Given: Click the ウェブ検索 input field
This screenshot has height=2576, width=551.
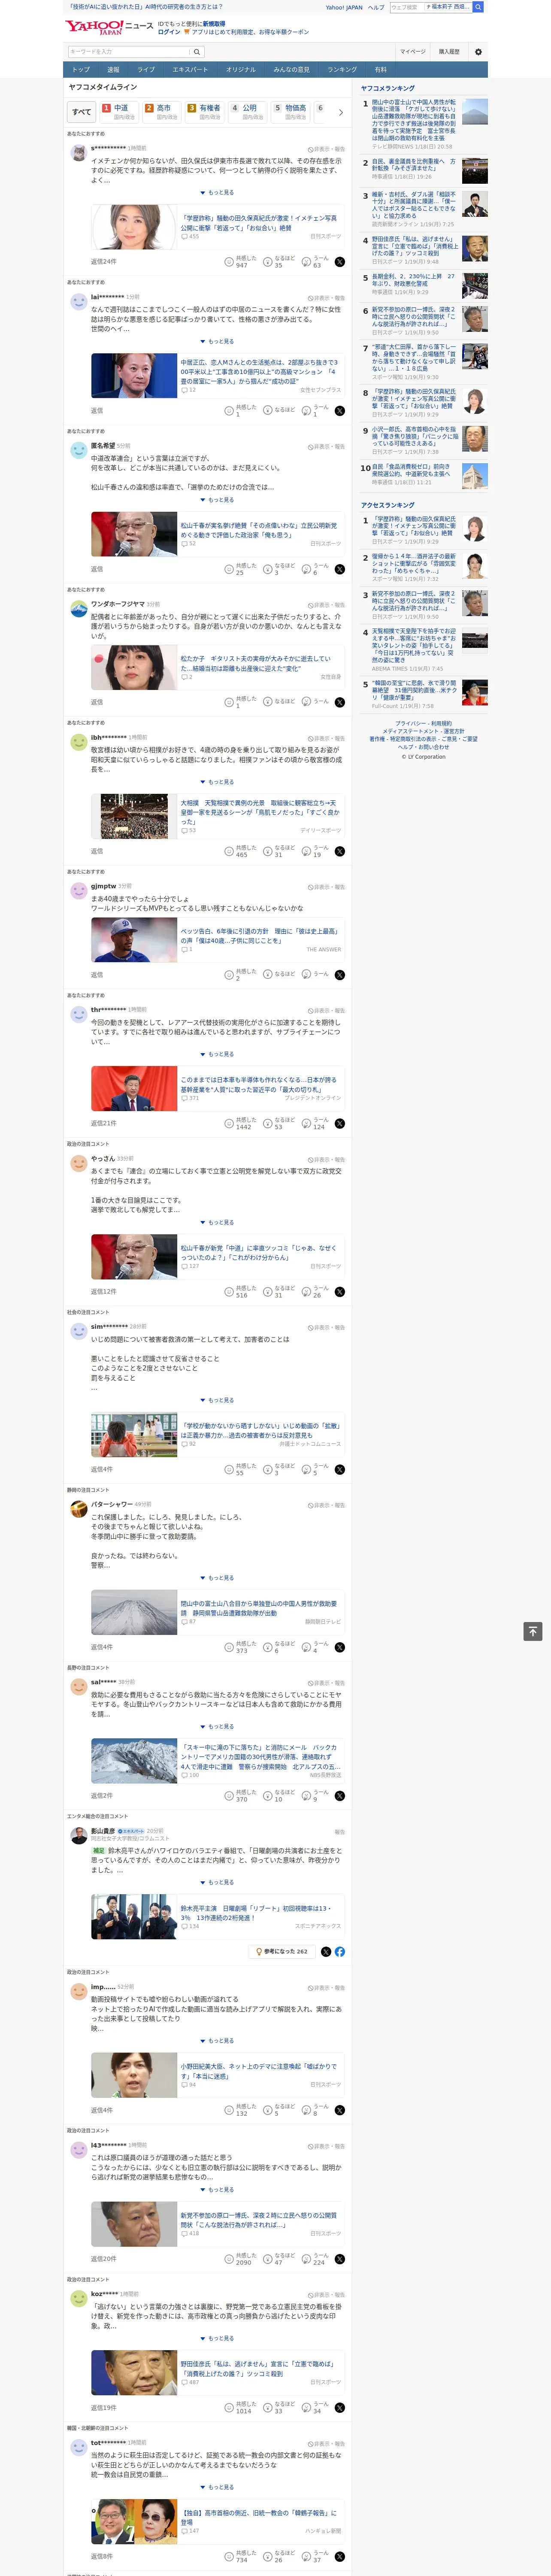Looking at the screenshot, I should (x=406, y=7).
